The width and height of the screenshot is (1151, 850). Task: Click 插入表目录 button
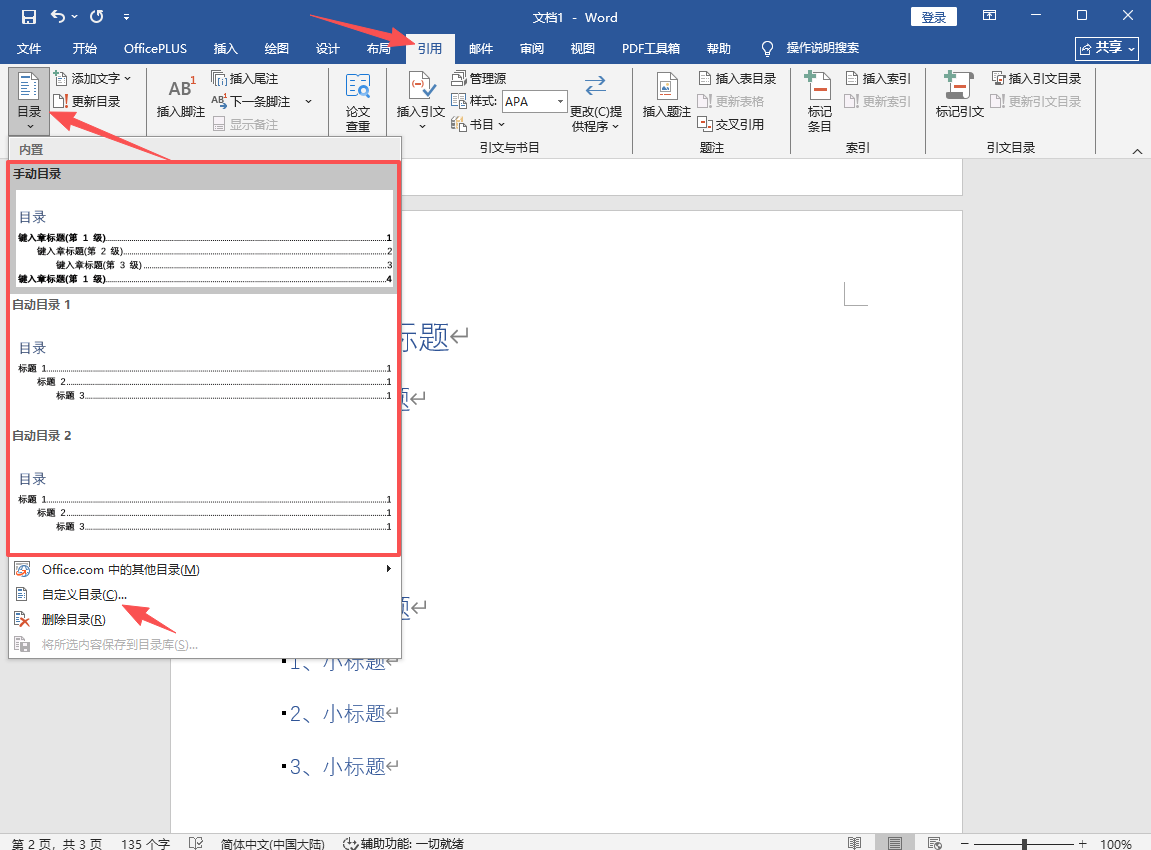(737, 79)
